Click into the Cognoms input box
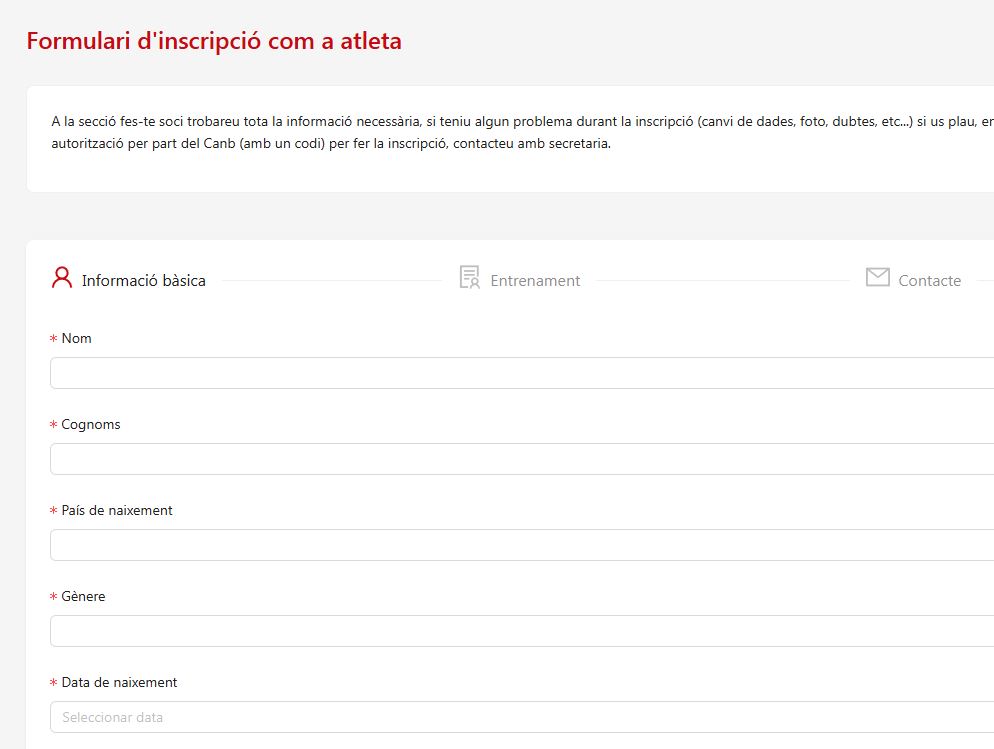Screen dimensions: 994x749 (x=520, y=459)
